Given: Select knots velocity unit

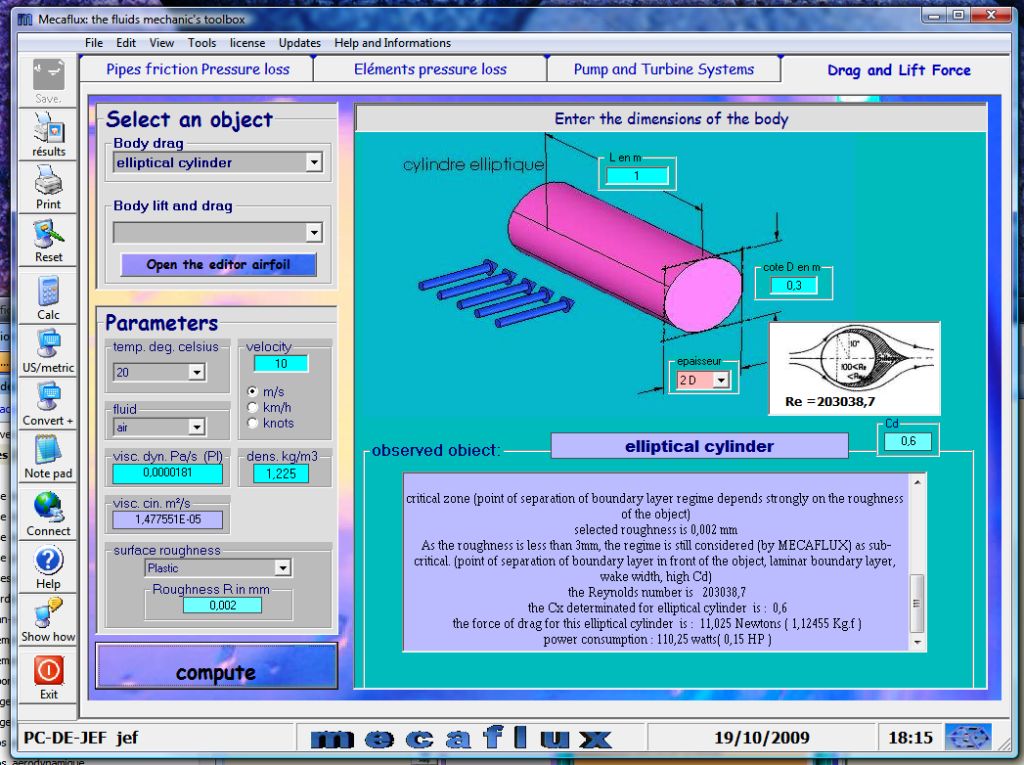Looking at the screenshot, I should [253, 423].
